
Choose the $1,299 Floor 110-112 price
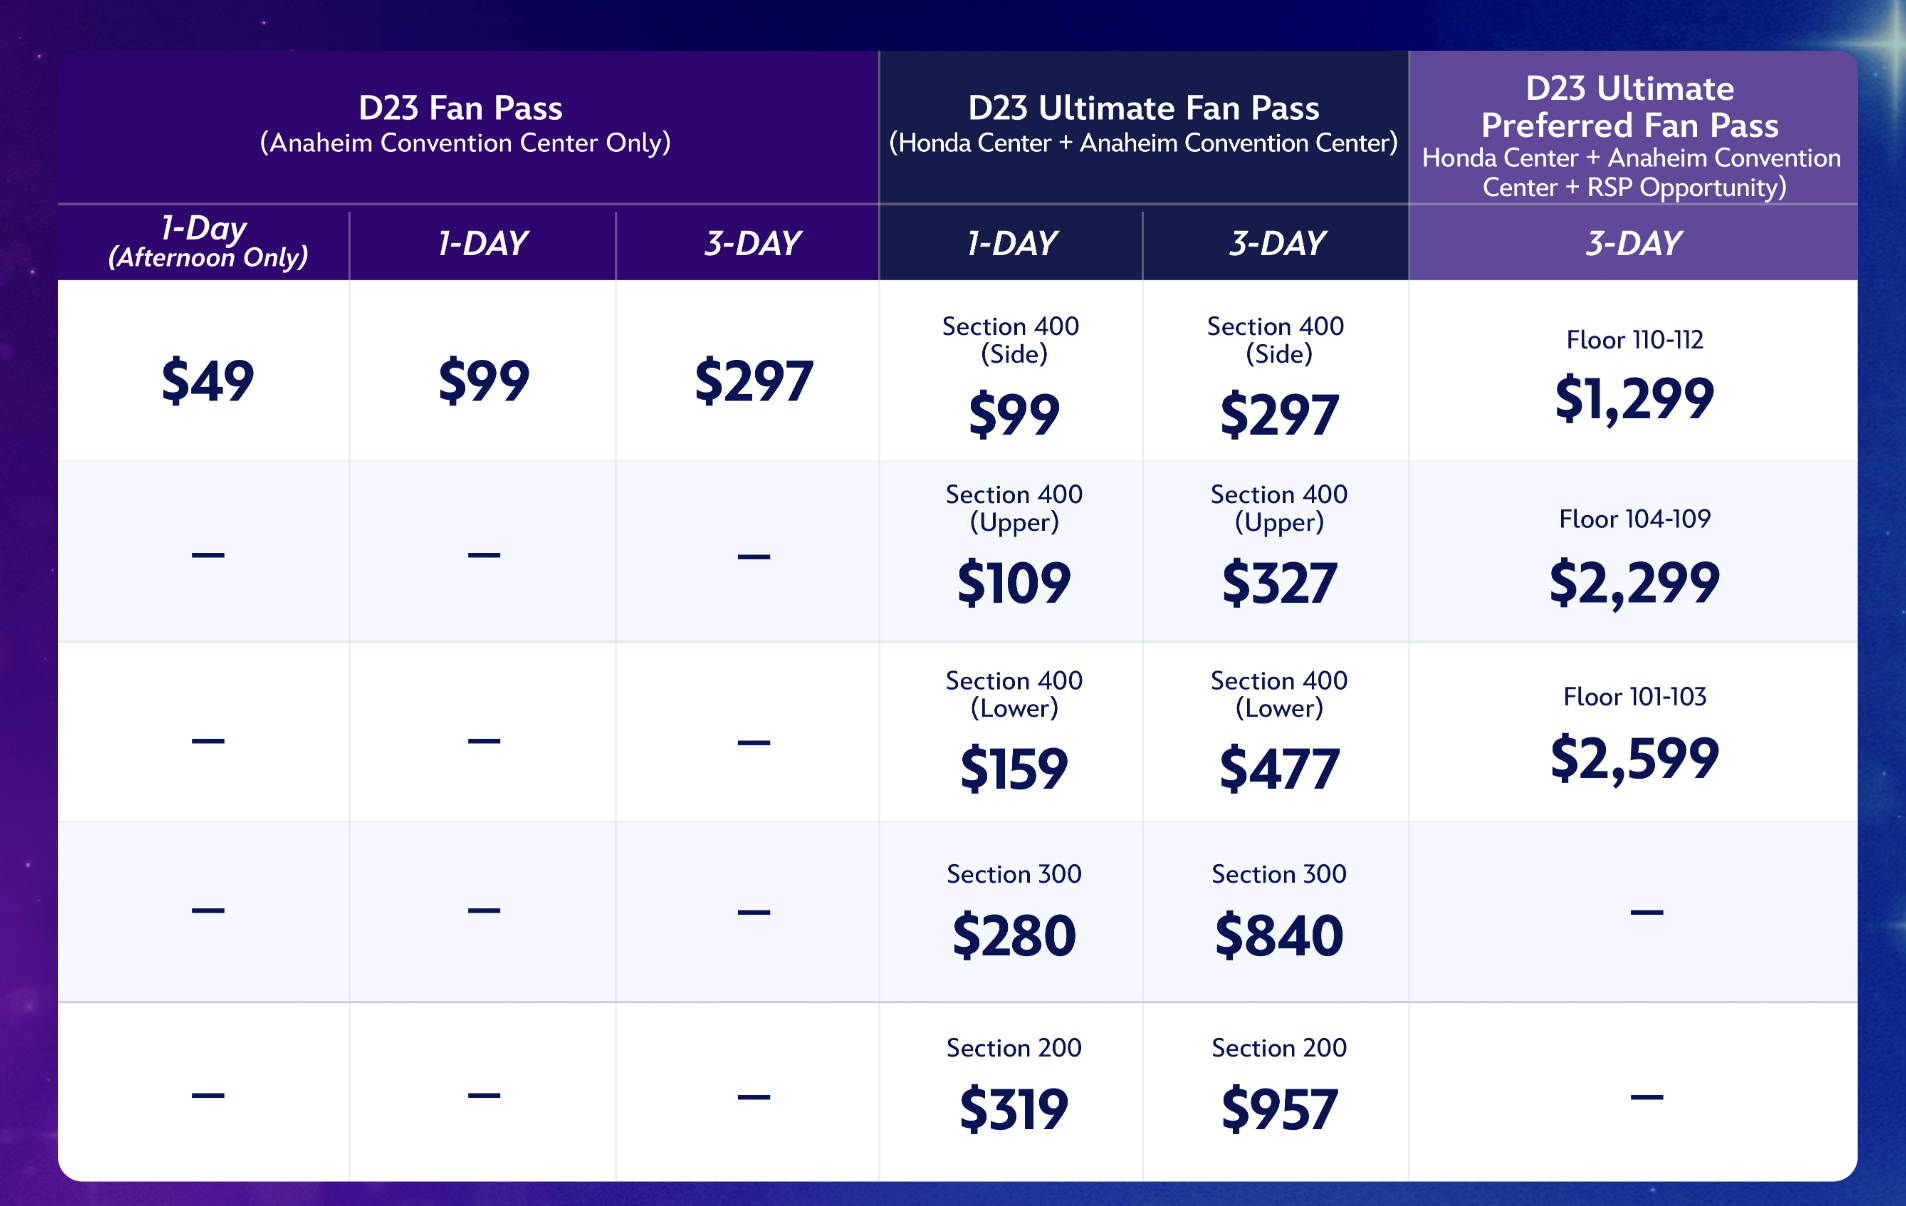1634,398
